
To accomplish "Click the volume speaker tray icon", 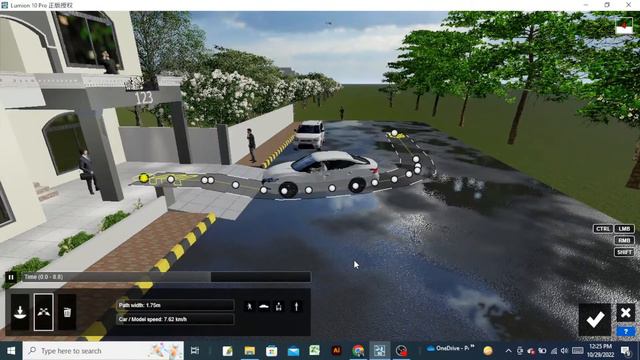I will 564,351.
